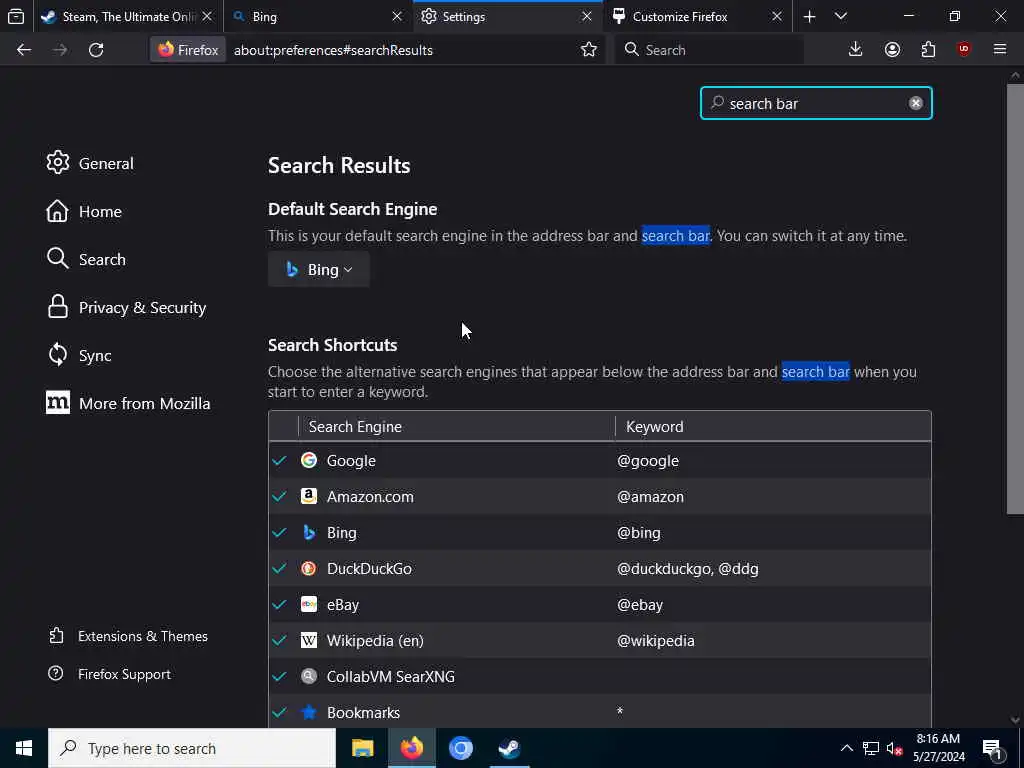Image resolution: width=1024 pixels, height=768 pixels.
Task: Select the @ebay keyword cell
Action: (640, 605)
